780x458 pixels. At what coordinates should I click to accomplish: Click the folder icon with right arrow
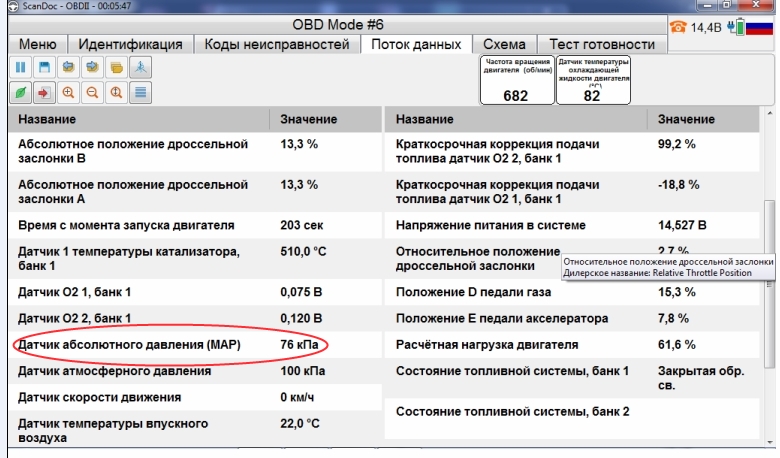tap(92, 67)
